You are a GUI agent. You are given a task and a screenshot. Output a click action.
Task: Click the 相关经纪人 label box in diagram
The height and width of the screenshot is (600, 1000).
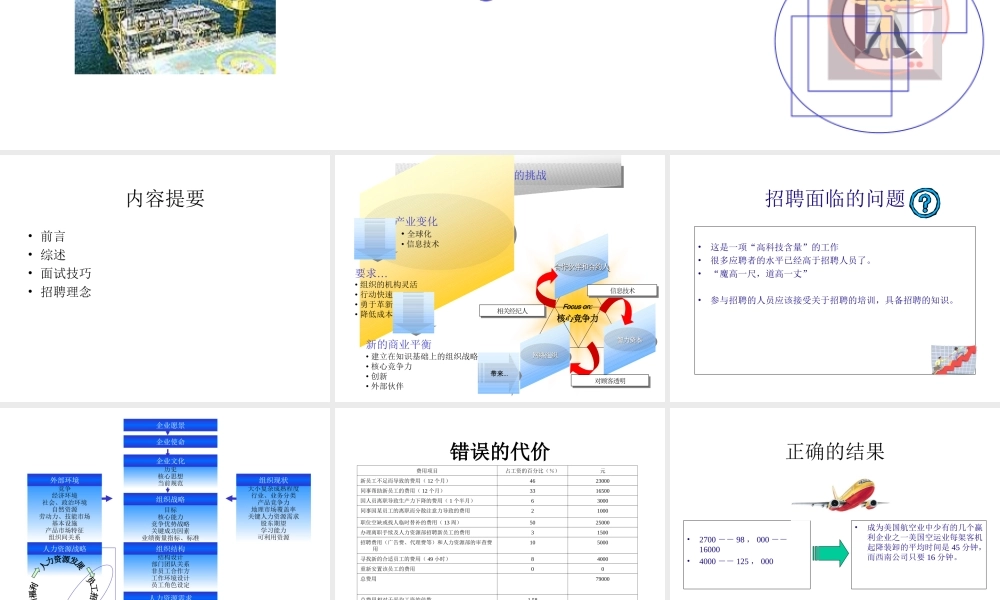[512, 311]
